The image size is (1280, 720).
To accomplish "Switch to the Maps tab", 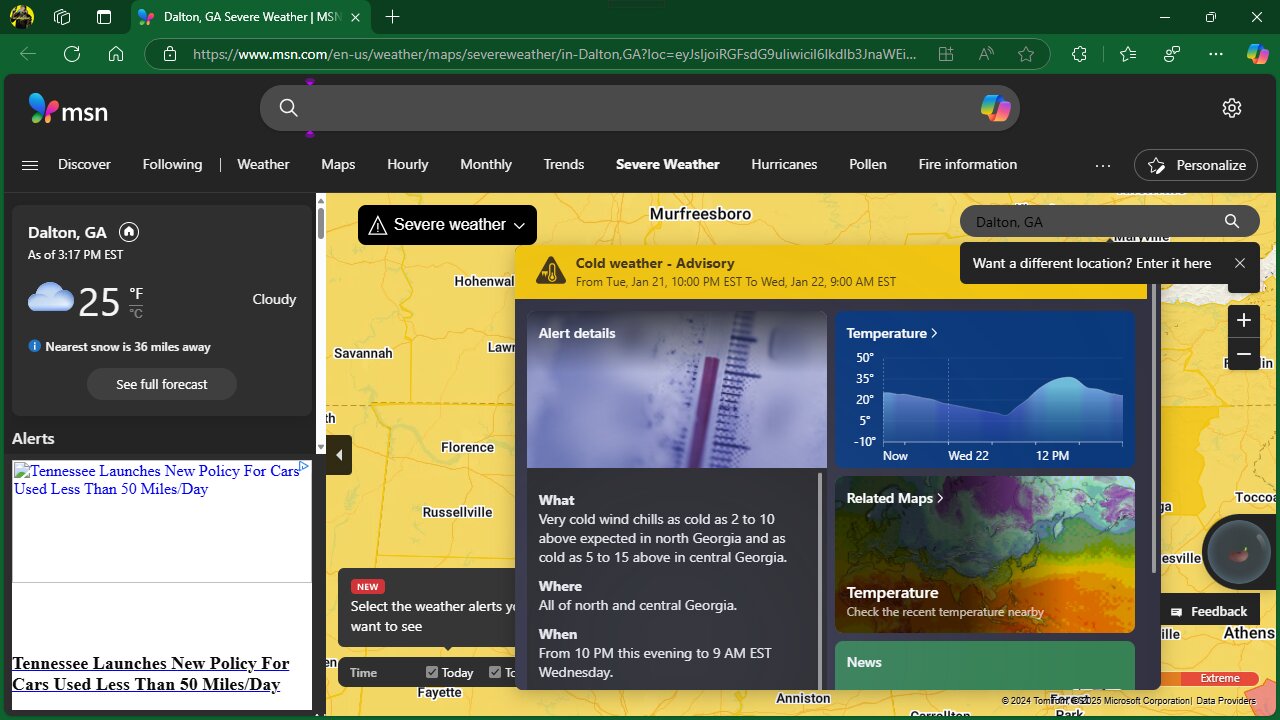I will 338,165.
